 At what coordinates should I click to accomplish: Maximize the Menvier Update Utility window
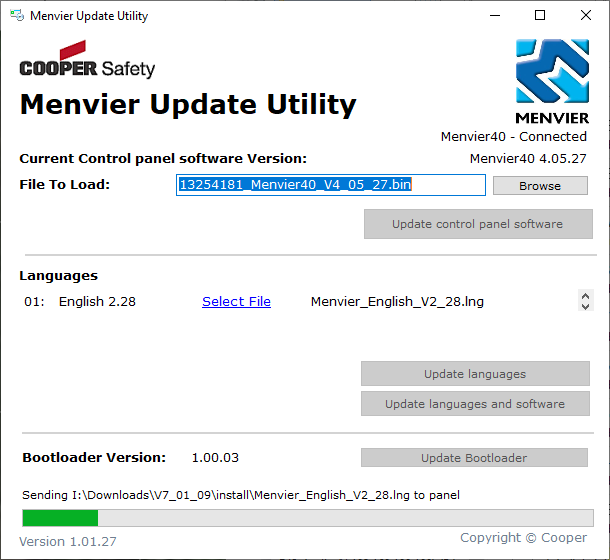540,16
